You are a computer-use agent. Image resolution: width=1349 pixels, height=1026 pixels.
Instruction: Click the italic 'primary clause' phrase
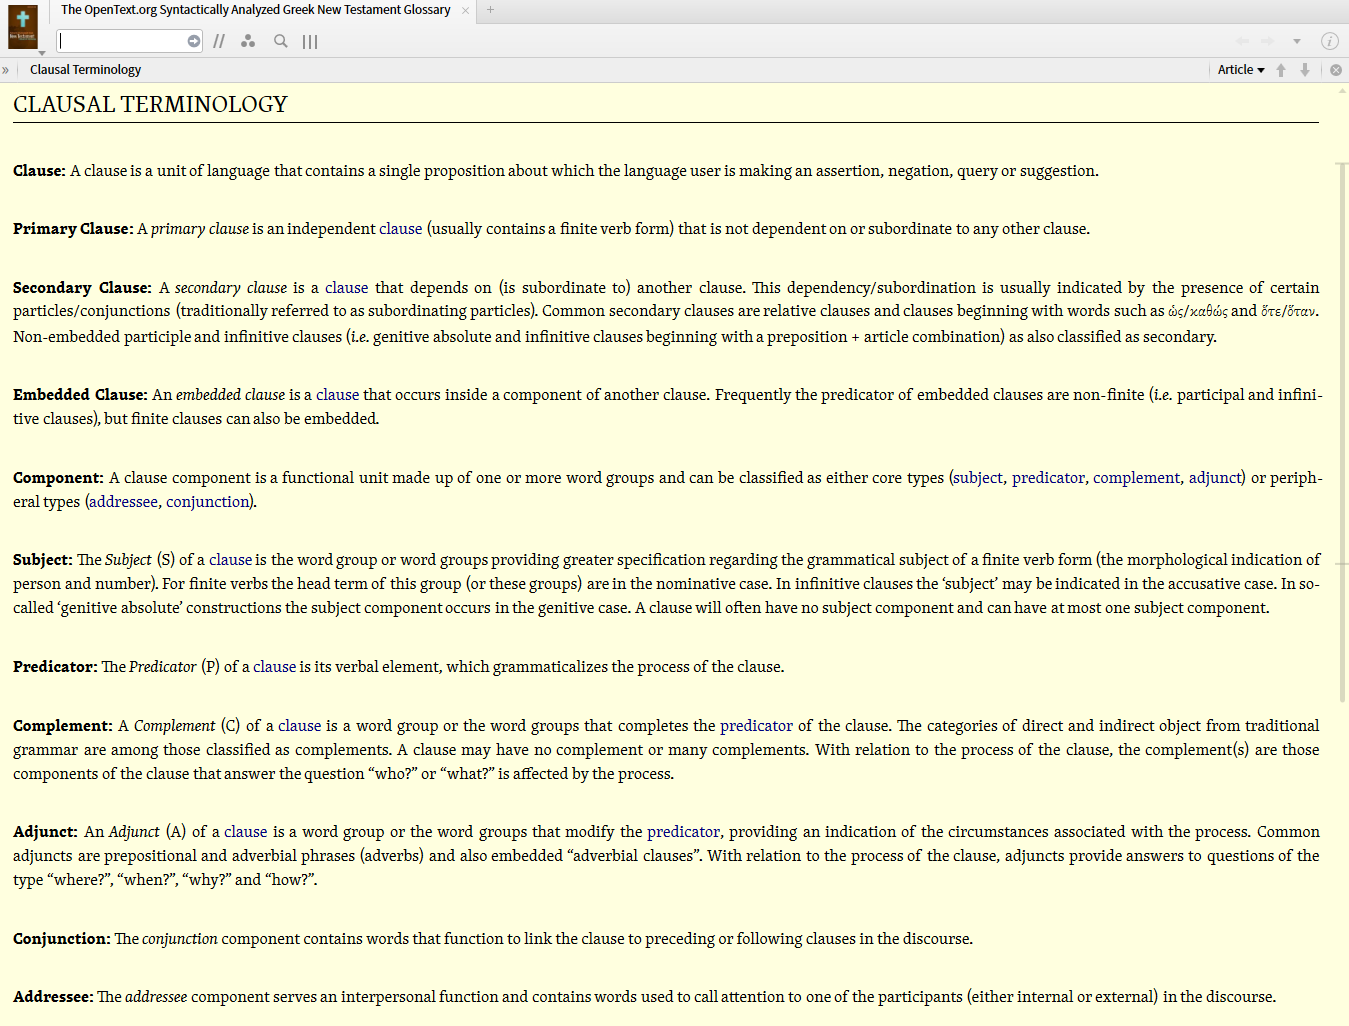(x=200, y=229)
